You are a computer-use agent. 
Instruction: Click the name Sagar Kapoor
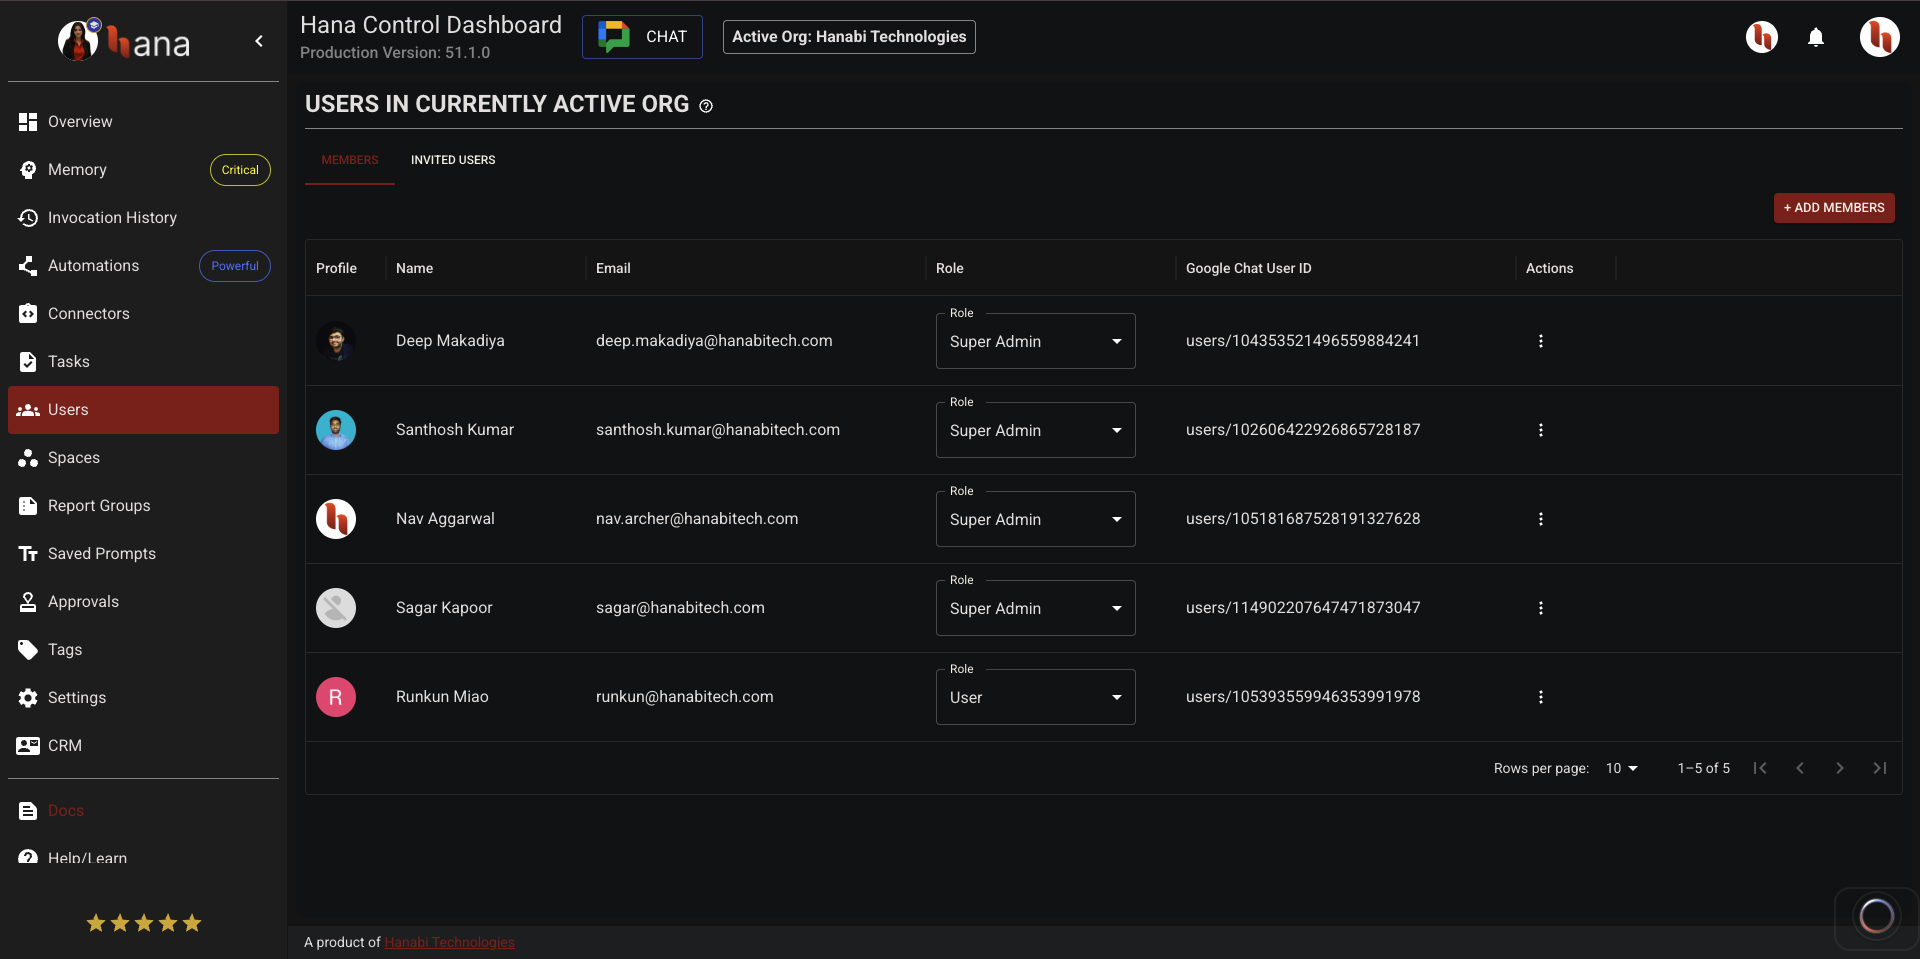coord(444,608)
